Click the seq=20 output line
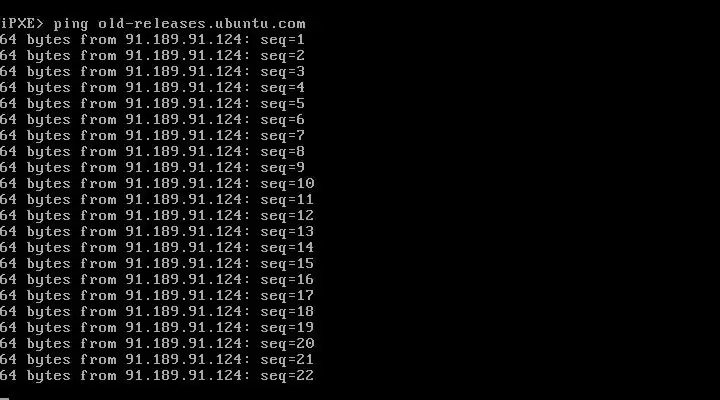 tap(157, 344)
